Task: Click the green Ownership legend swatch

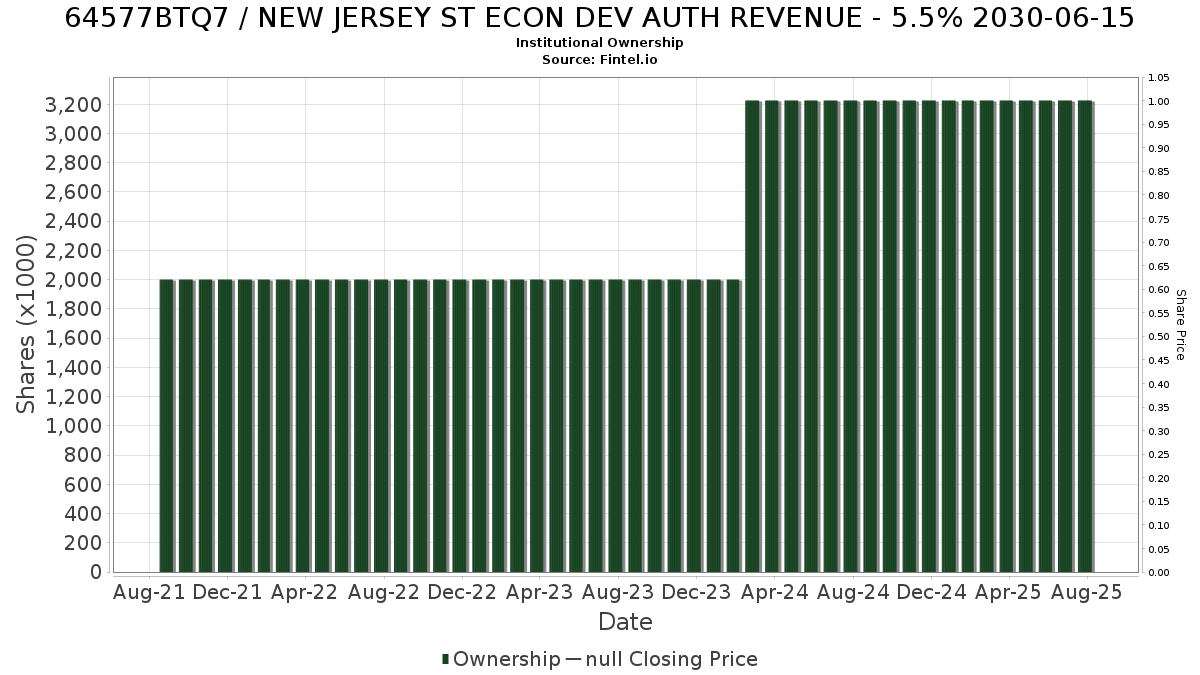Action: (x=445, y=659)
